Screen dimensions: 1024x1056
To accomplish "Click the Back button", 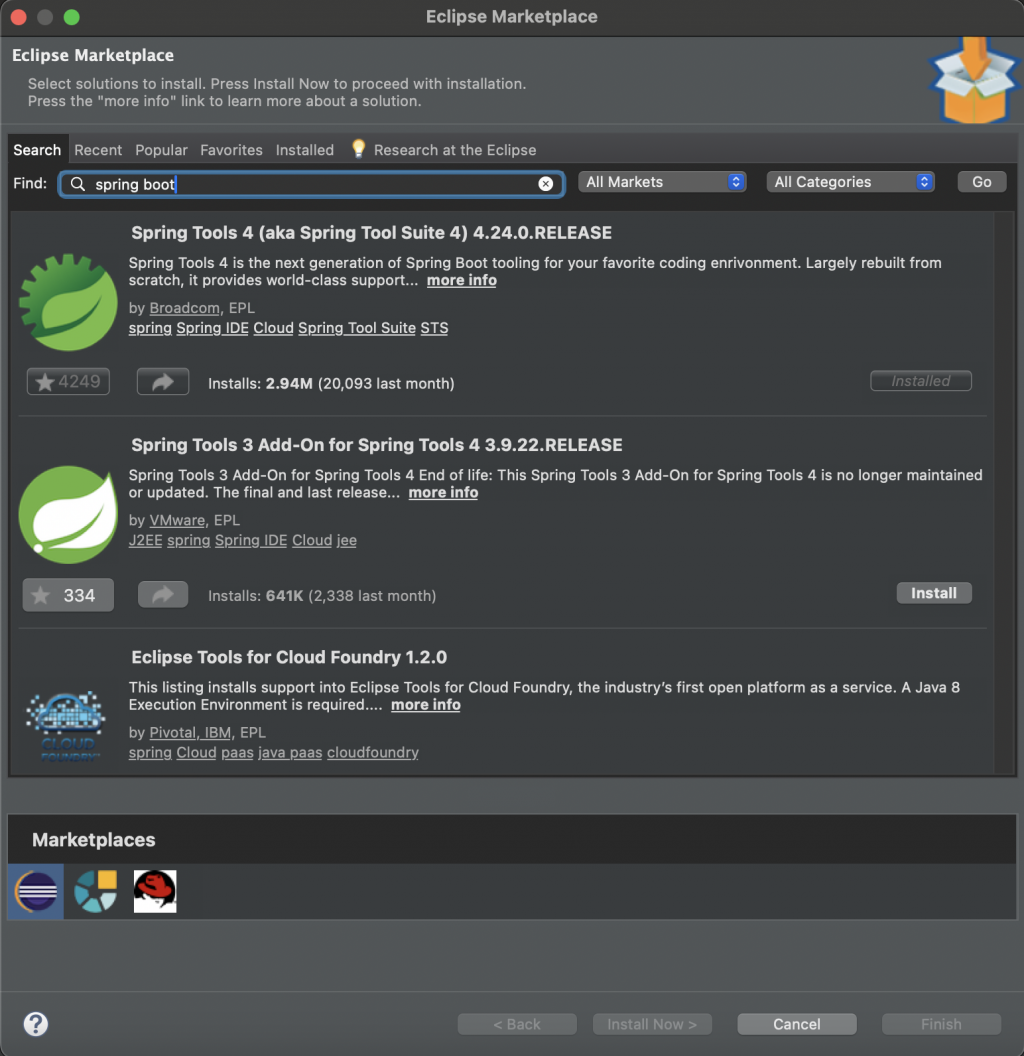I will click(517, 1024).
